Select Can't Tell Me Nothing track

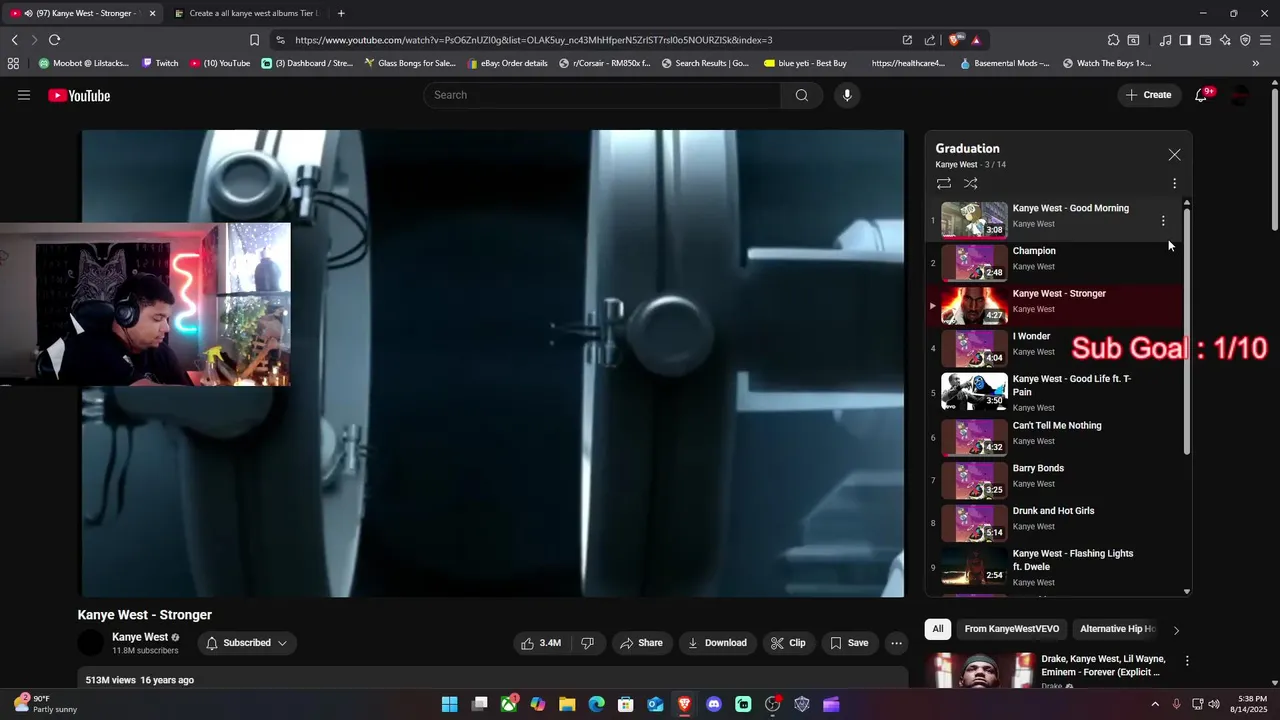(x=1054, y=437)
